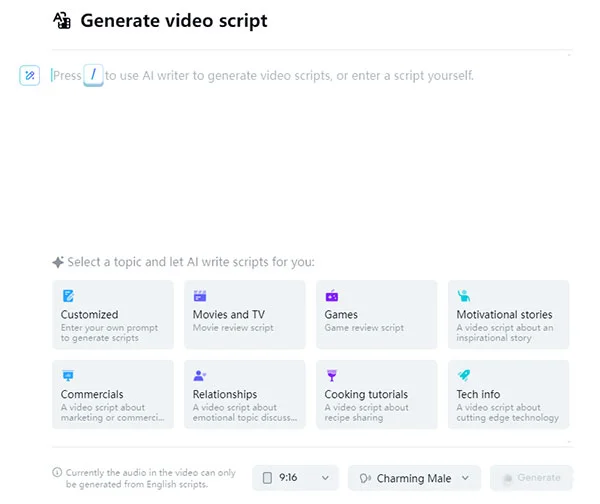Click the sparkle icon before Select a topic
The height and width of the screenshot is (504, 600).
pos(58,262)
